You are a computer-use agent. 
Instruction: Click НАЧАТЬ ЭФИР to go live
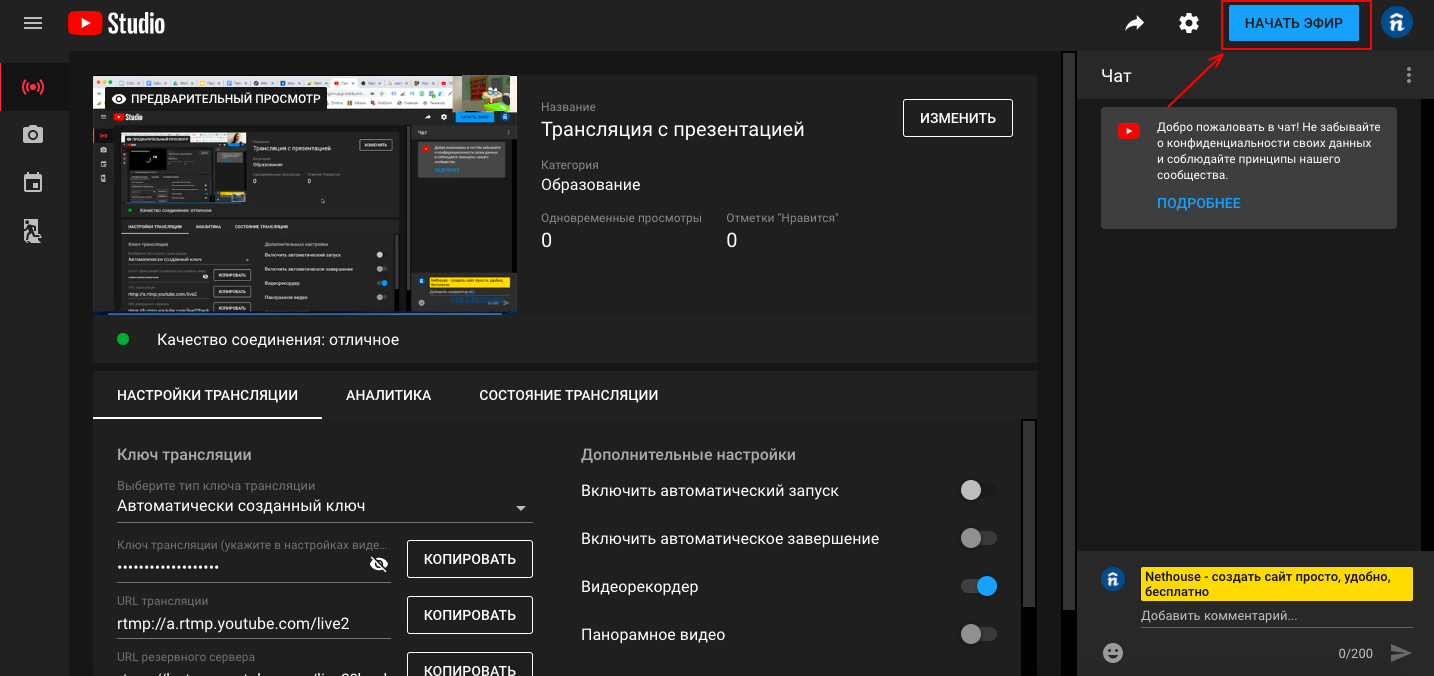click(1295, 22)
